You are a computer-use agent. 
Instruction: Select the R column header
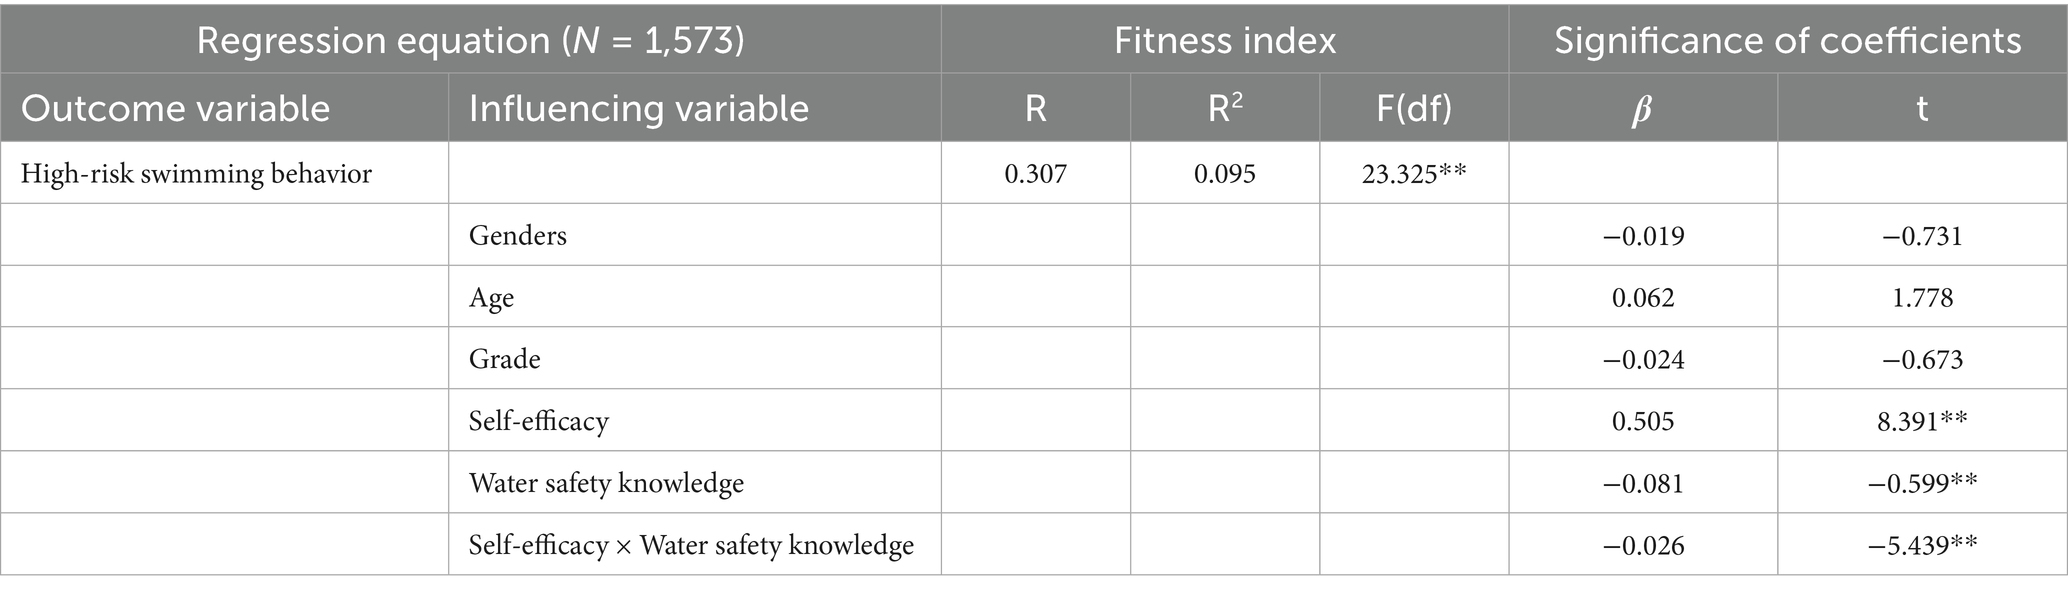(1035, 108)
